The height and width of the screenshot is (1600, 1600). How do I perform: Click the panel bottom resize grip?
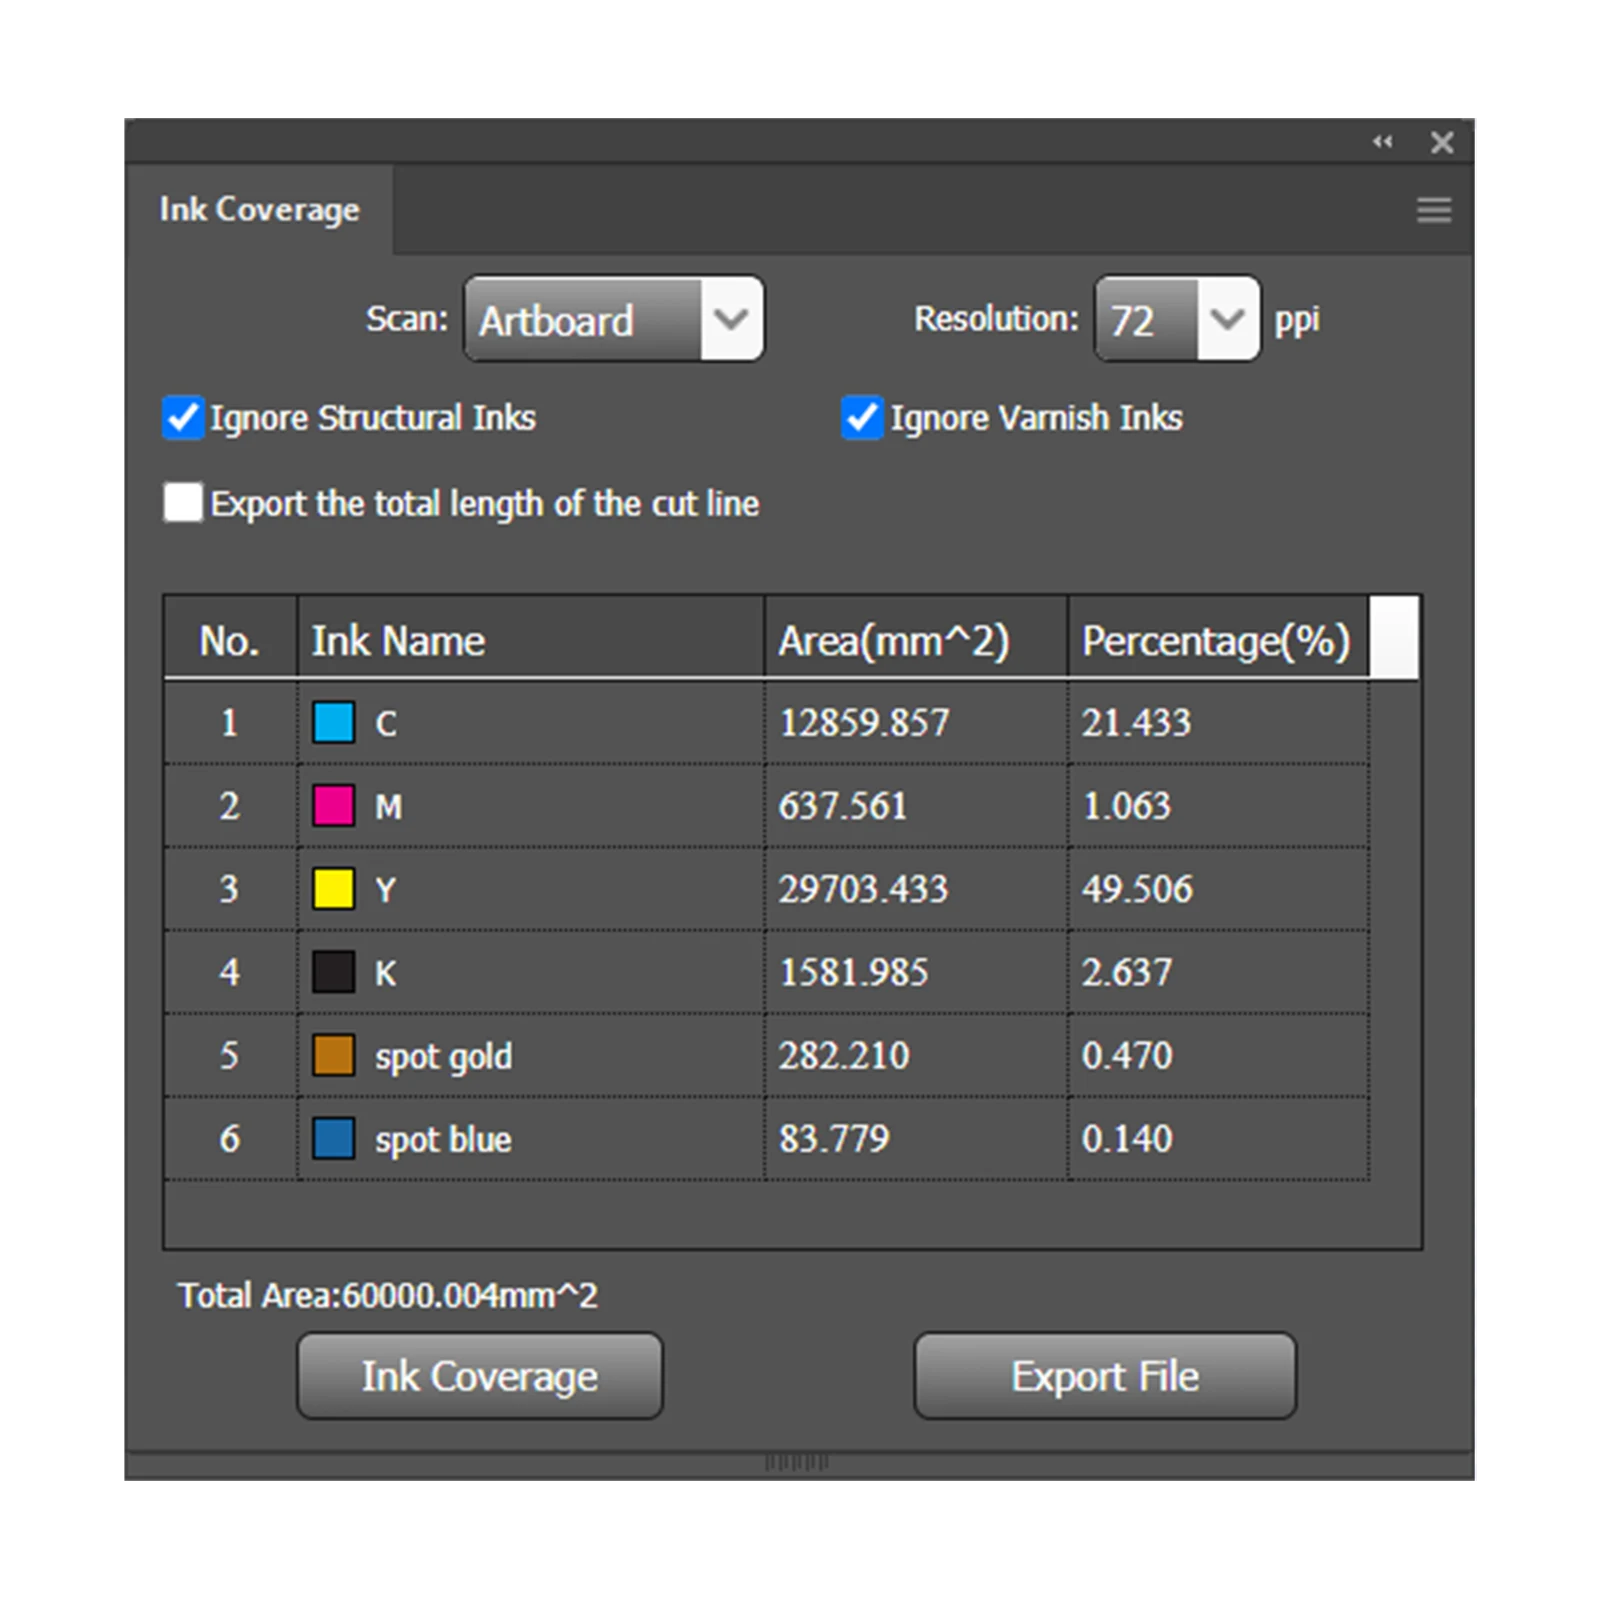(797, 1463)
